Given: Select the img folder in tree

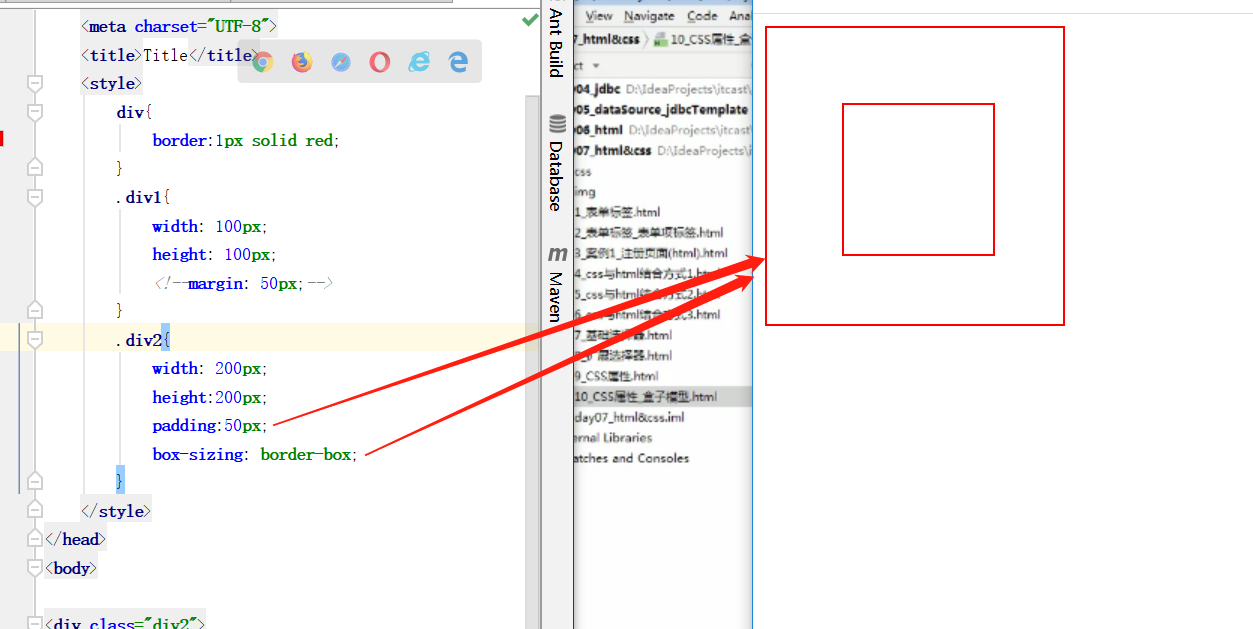Looking at the screenshot, I should [x=585, y=191].
